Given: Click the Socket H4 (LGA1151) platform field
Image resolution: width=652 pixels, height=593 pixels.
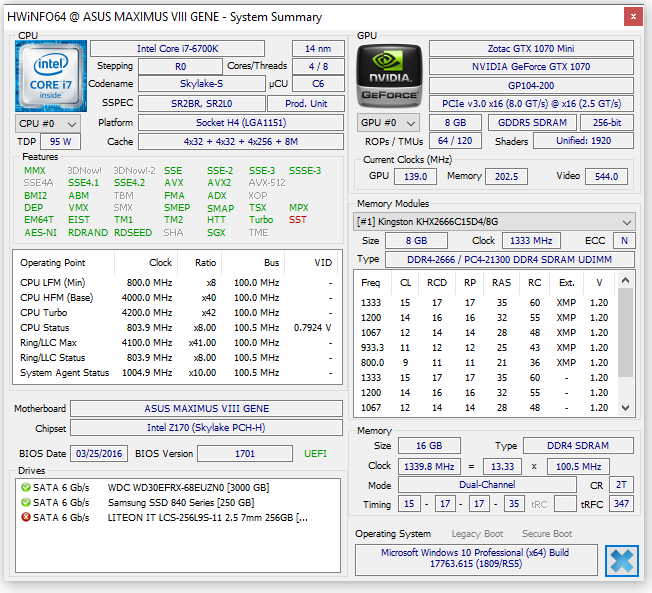Looking at the screenshot, I should point(241,123).
